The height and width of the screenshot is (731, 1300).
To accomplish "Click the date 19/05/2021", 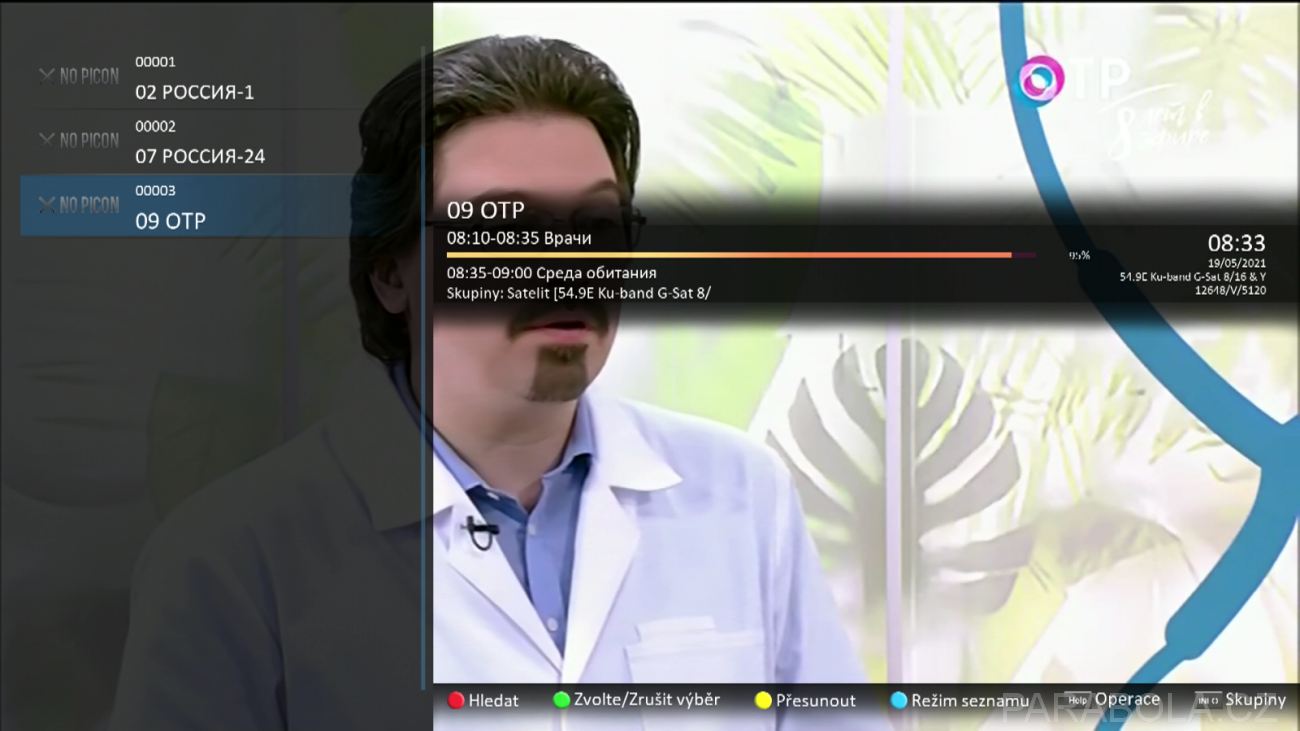I will (x=1237, y=264).
